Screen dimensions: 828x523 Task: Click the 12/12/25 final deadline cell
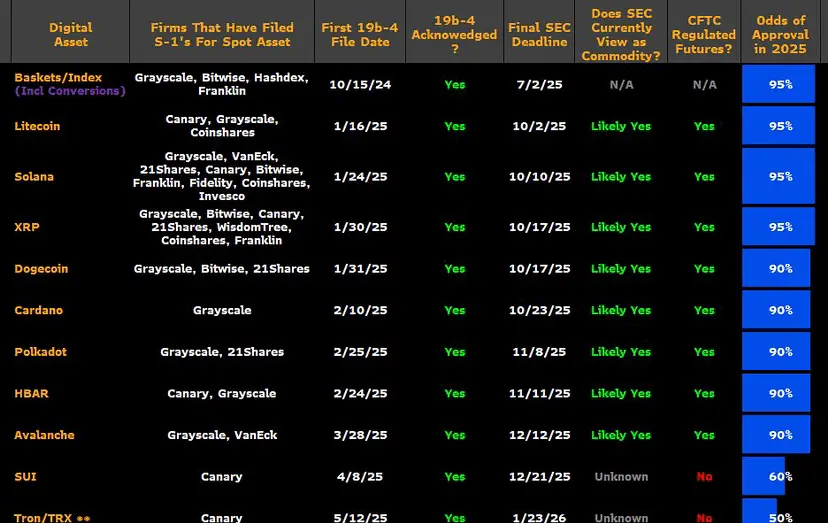(539, 435)
